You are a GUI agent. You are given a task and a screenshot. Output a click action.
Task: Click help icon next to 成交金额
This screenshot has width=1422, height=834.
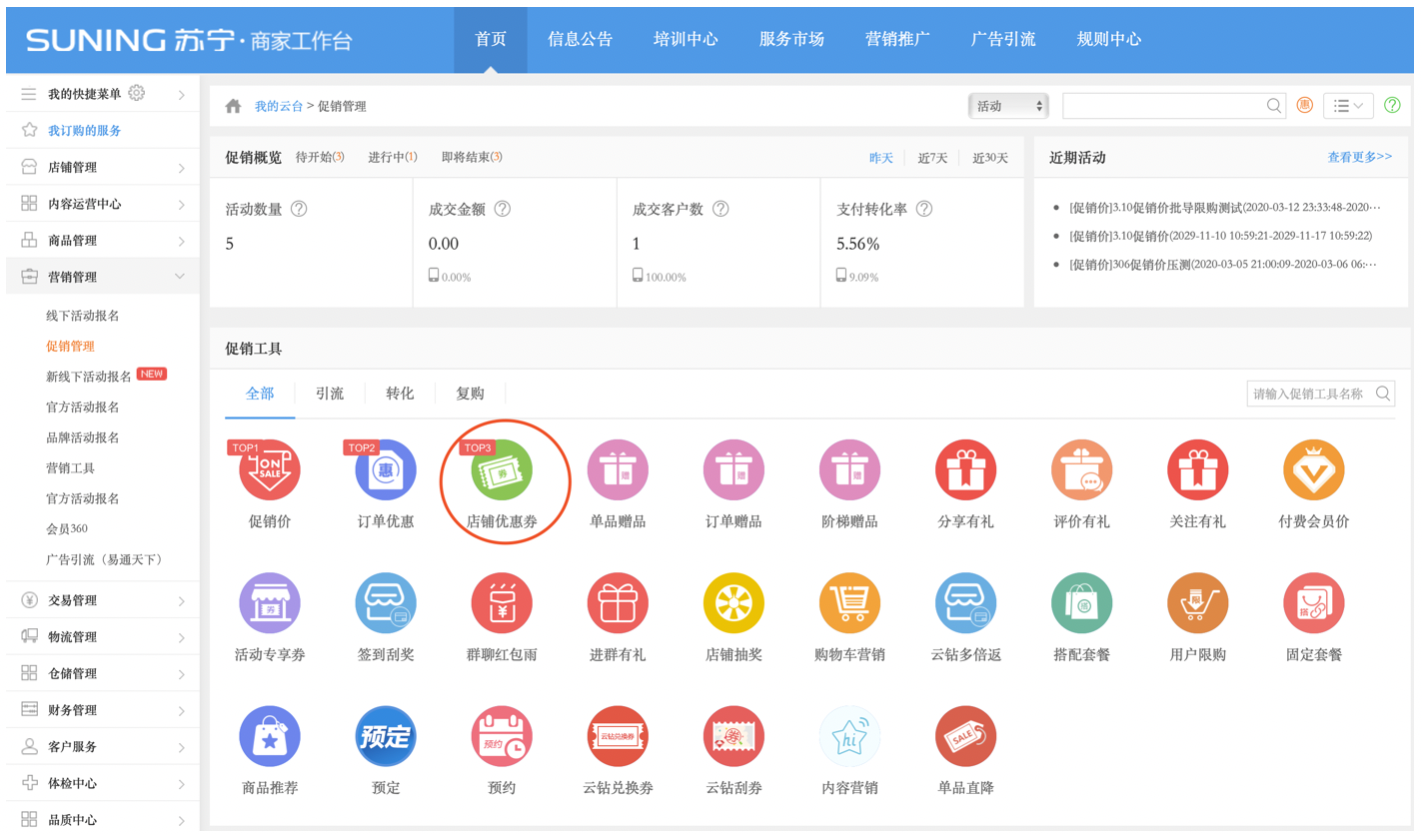point(502,210)
